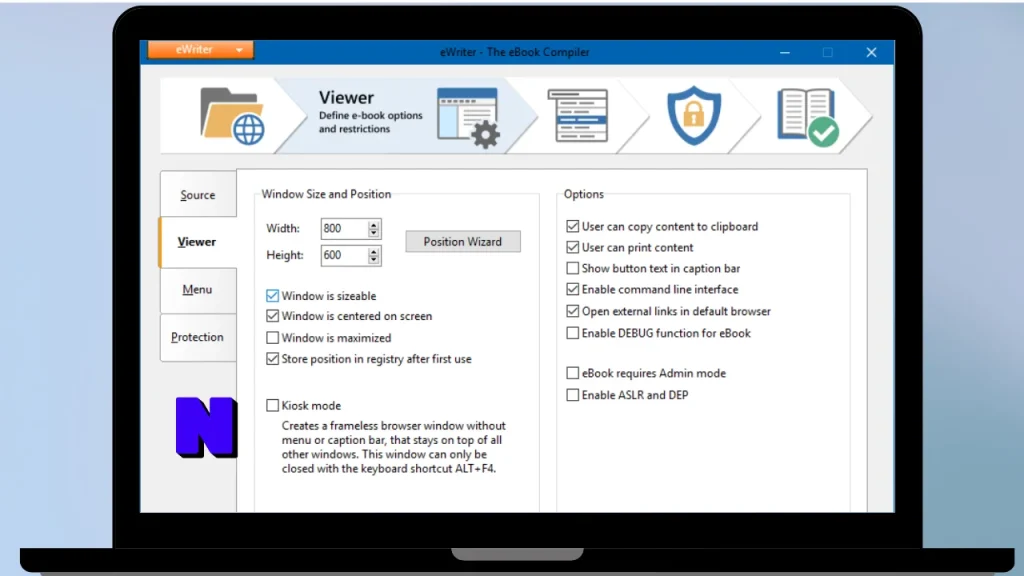Increase Width with the up spinner arrow
The height and width of the screenshot is (576, 1024).
point(374,224)
